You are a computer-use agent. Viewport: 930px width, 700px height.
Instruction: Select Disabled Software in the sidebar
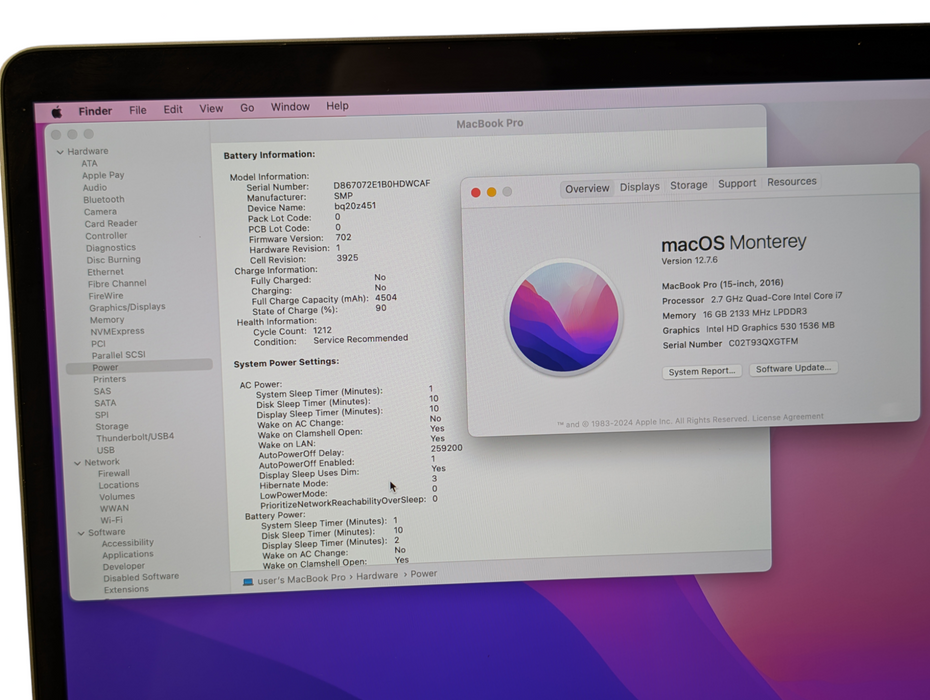(x=141, y=577)
